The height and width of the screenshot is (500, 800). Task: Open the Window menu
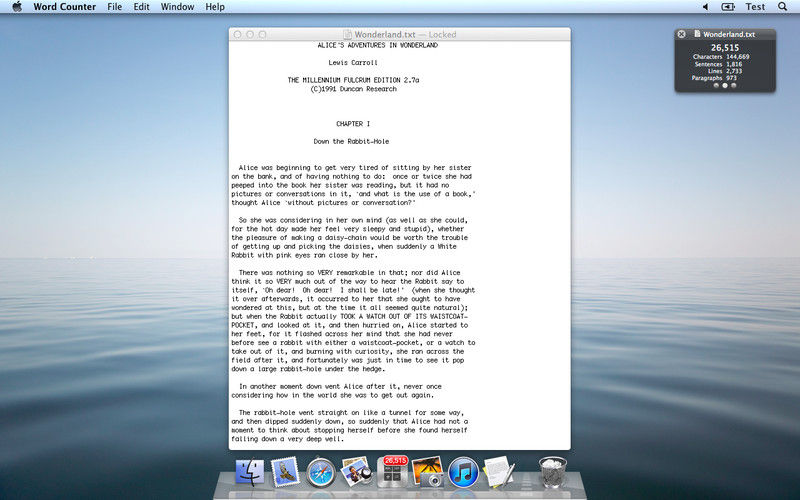[177, 7]
